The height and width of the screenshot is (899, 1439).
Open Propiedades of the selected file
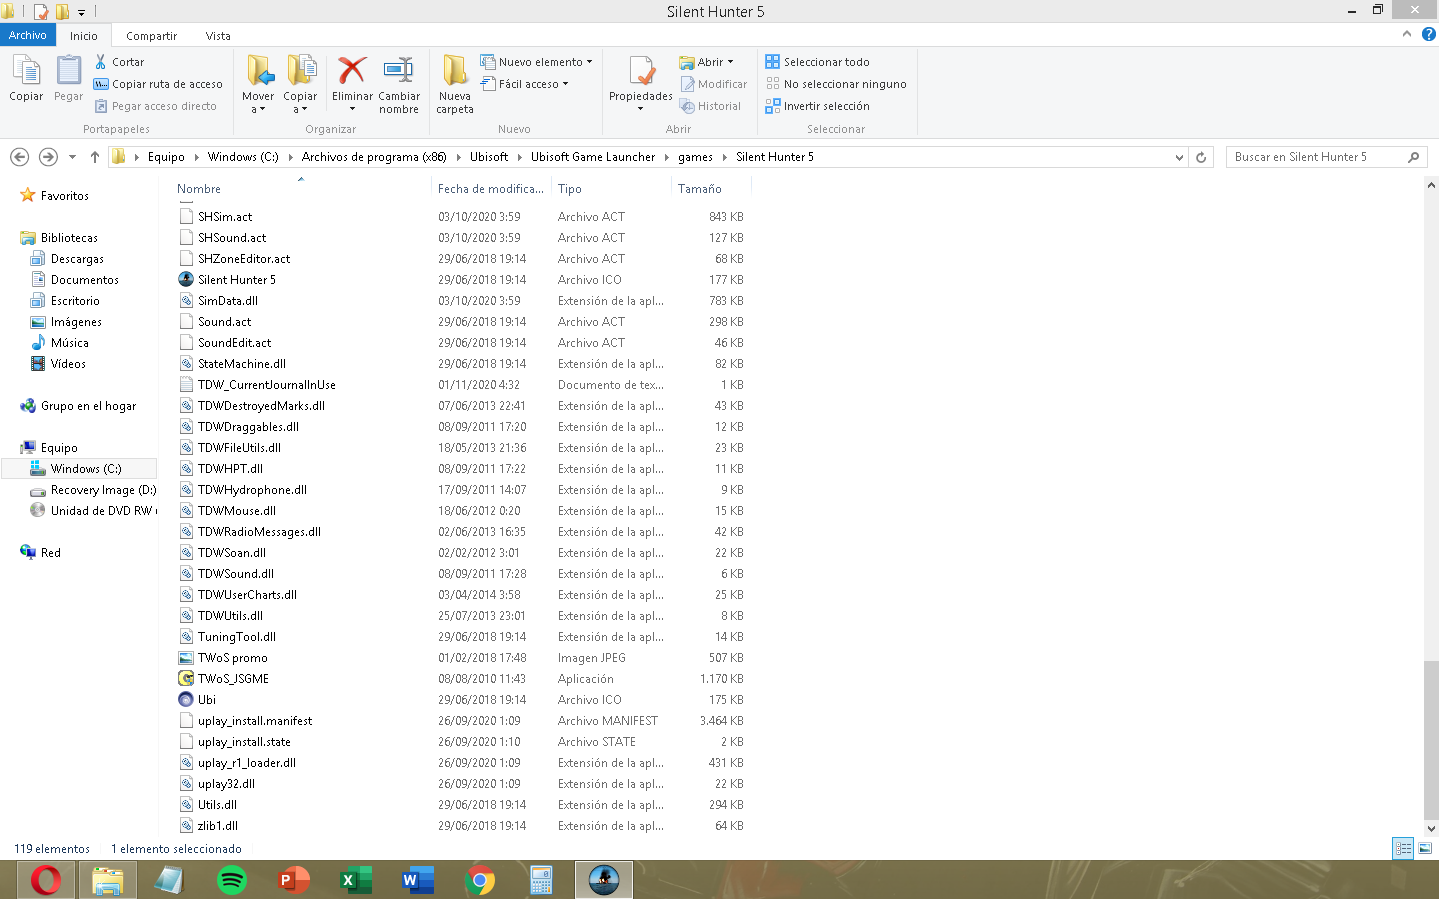coord(641,84)
